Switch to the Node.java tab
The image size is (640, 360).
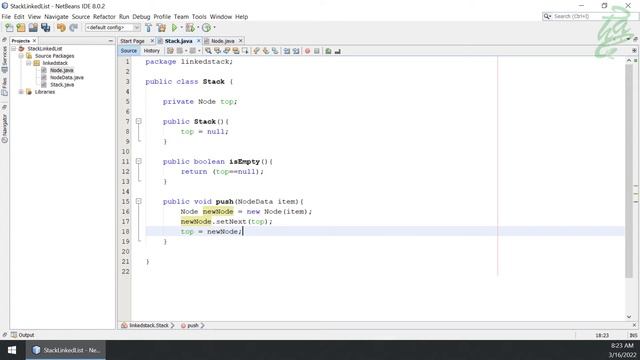(222, 41)
